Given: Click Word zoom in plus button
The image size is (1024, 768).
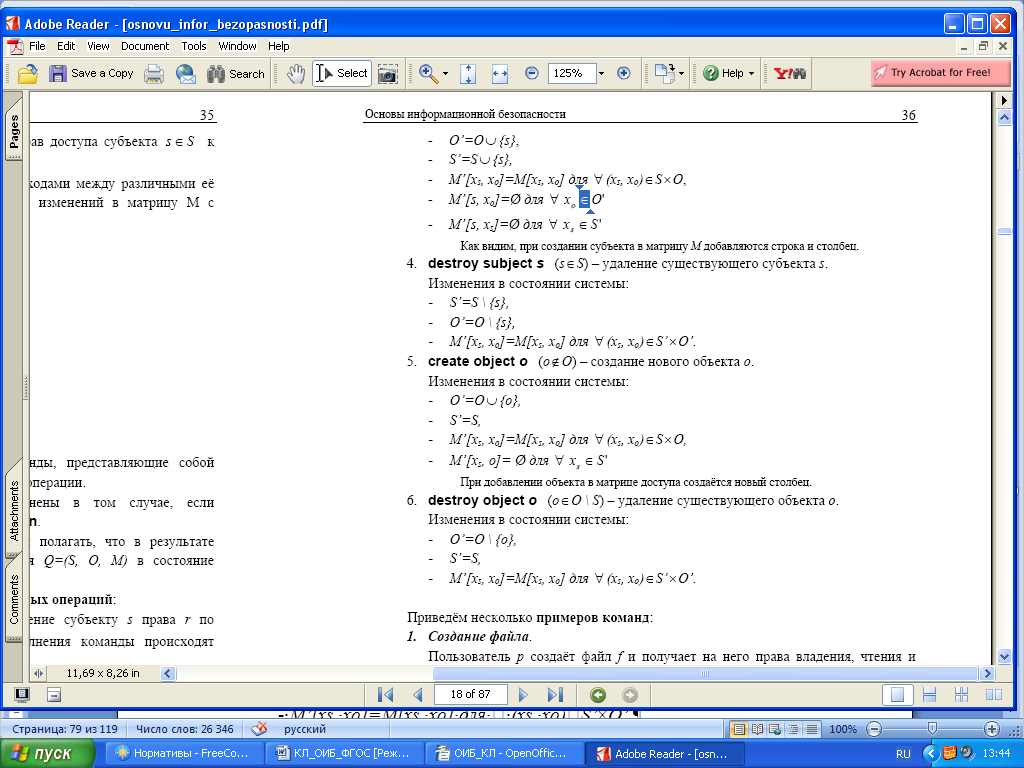Looking at the screenshot, I should click(x=991, y=729).
